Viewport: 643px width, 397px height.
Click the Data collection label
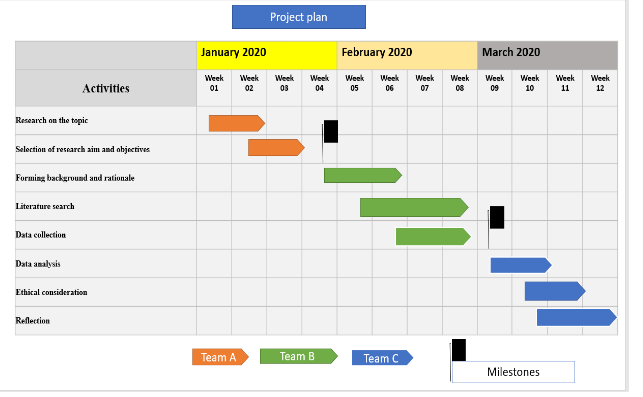(41, 235)
